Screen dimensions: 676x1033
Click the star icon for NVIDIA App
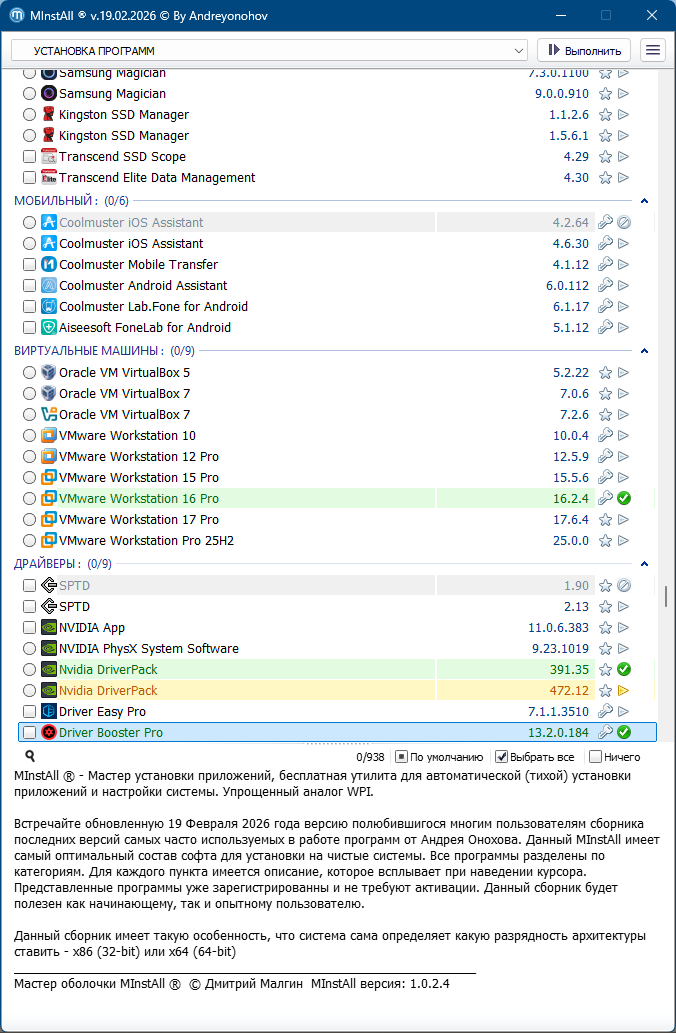[x=605, y=628]
